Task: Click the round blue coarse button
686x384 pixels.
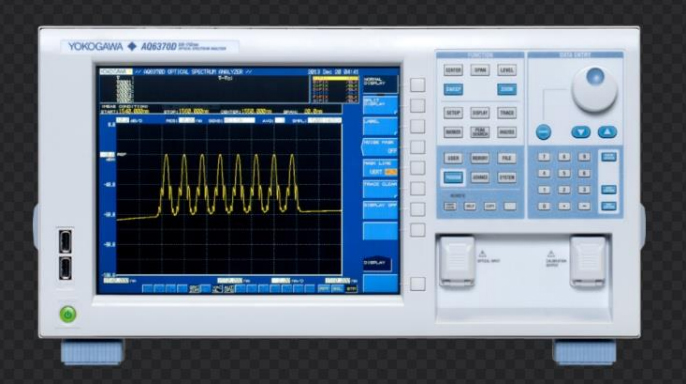Action: tap(543, 132)
